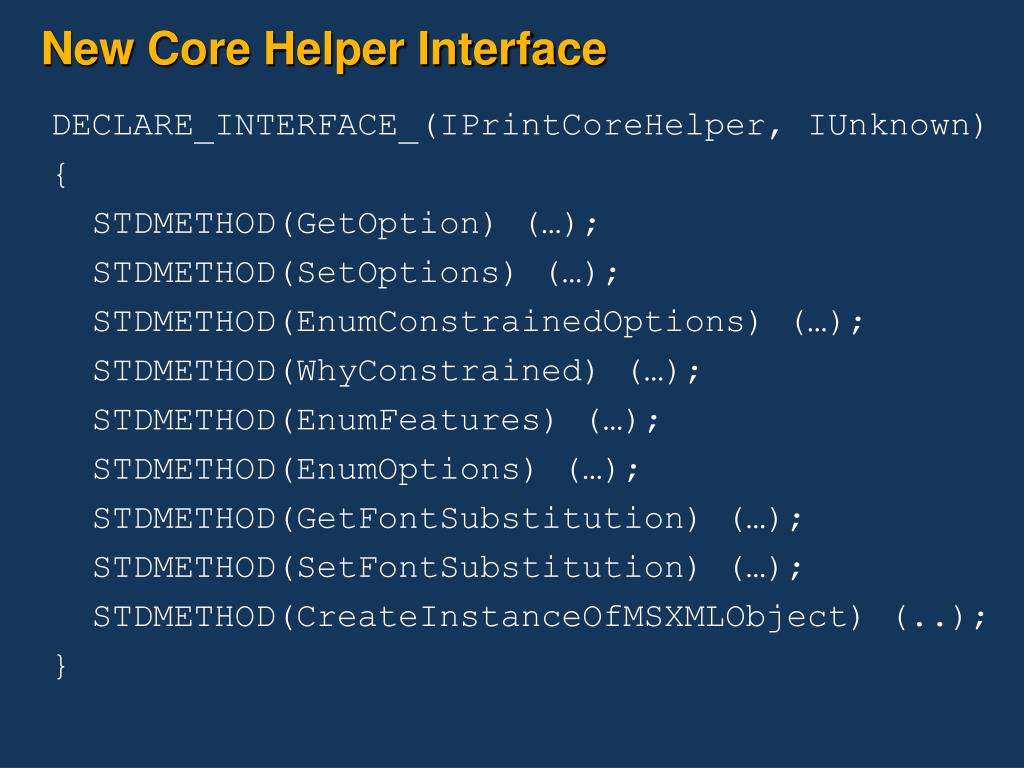This screenshot has width=1024, height=768.
Task: Select the GetOption method line
Action: 345,224
